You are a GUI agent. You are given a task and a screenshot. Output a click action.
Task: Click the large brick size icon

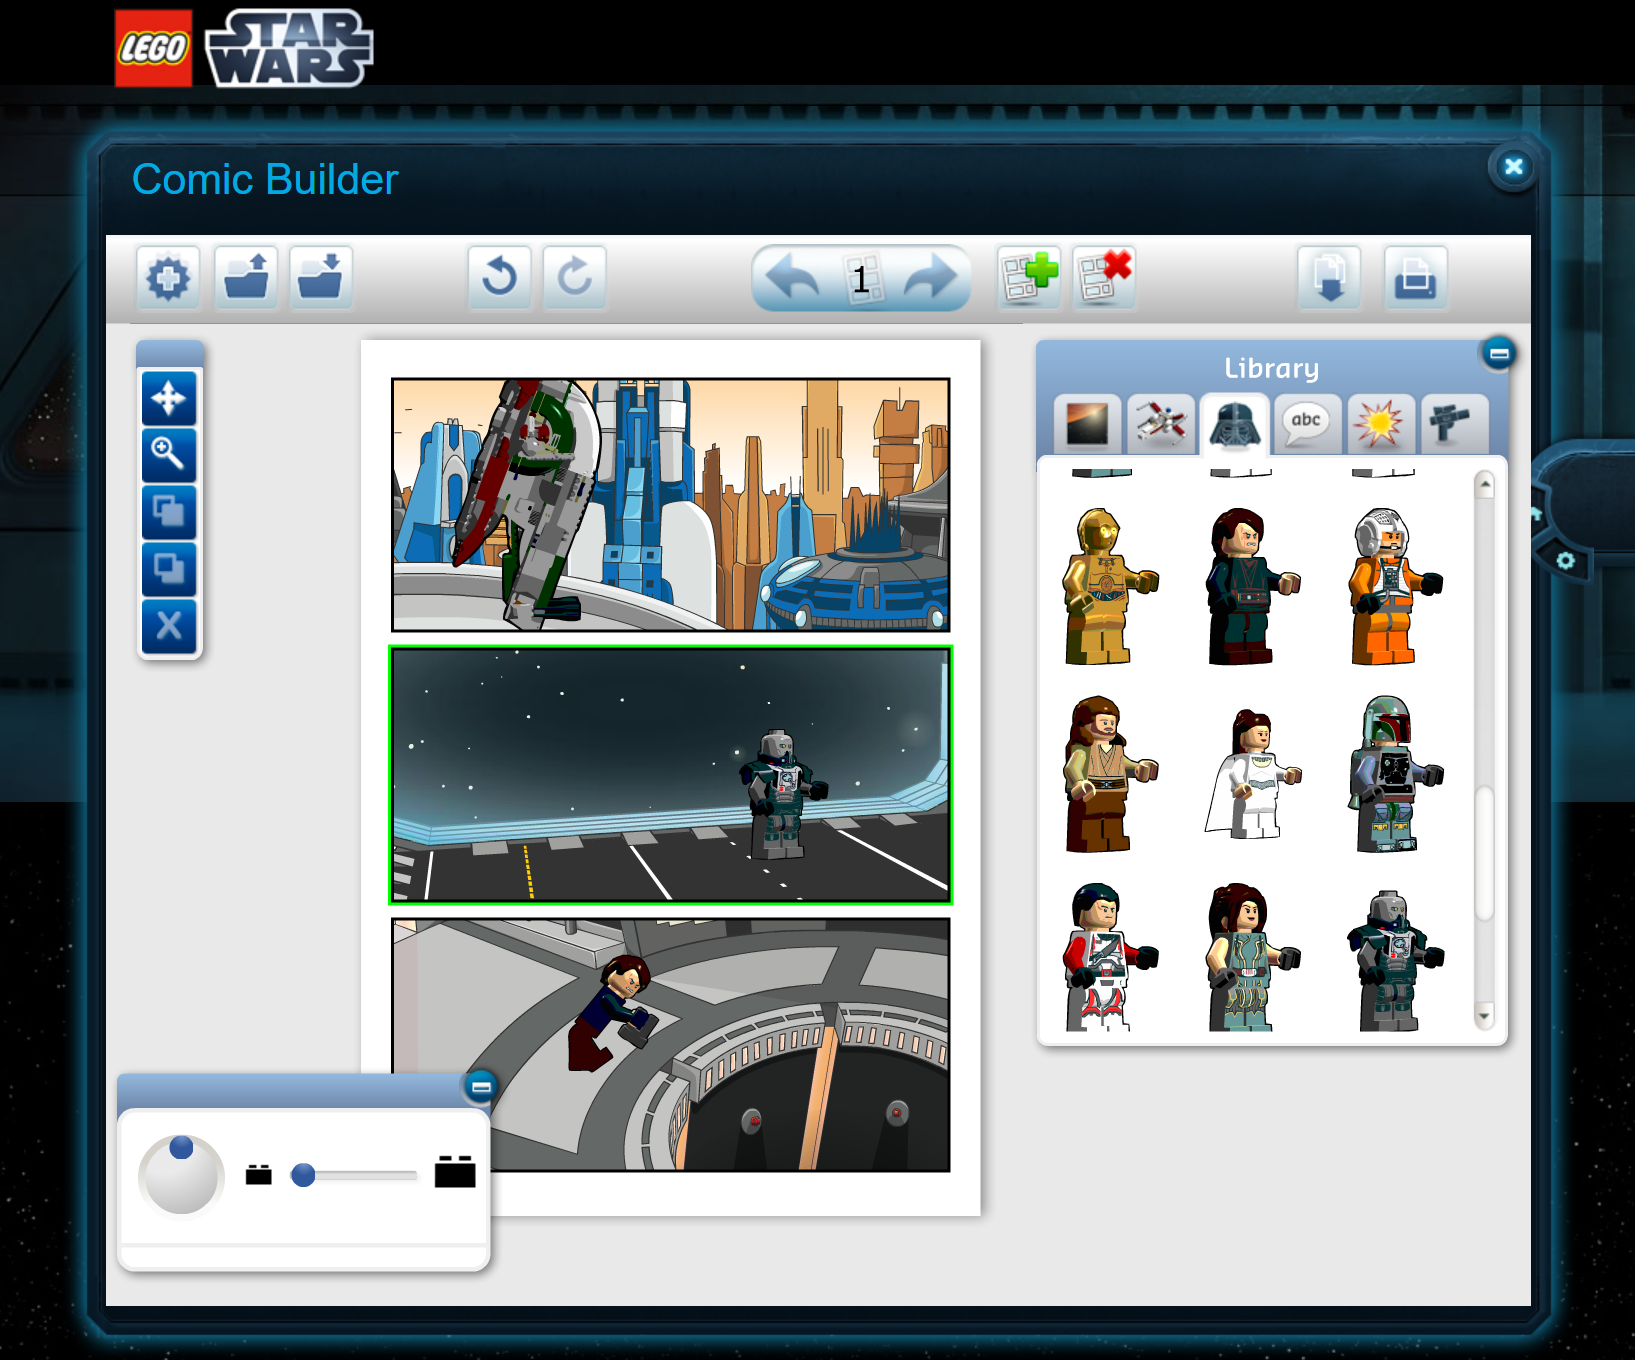tap(455, 1171)
